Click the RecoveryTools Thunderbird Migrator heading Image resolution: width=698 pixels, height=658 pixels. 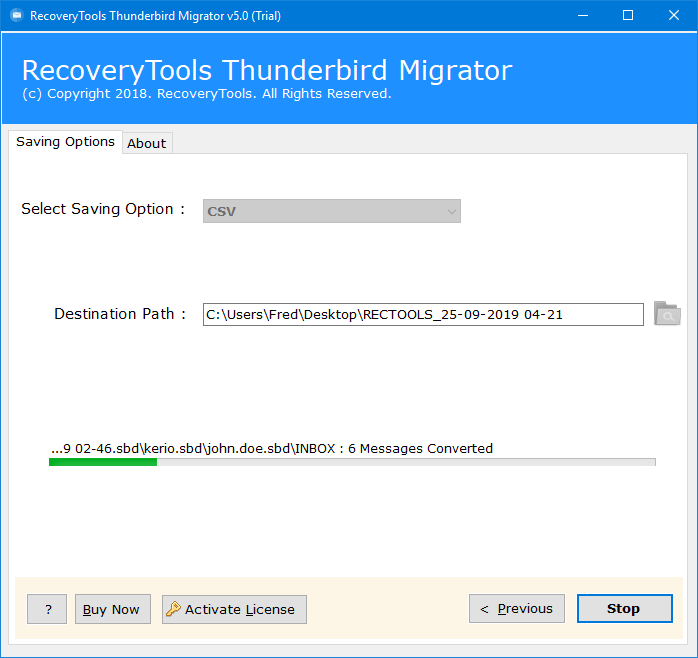(x=267, y=70)
